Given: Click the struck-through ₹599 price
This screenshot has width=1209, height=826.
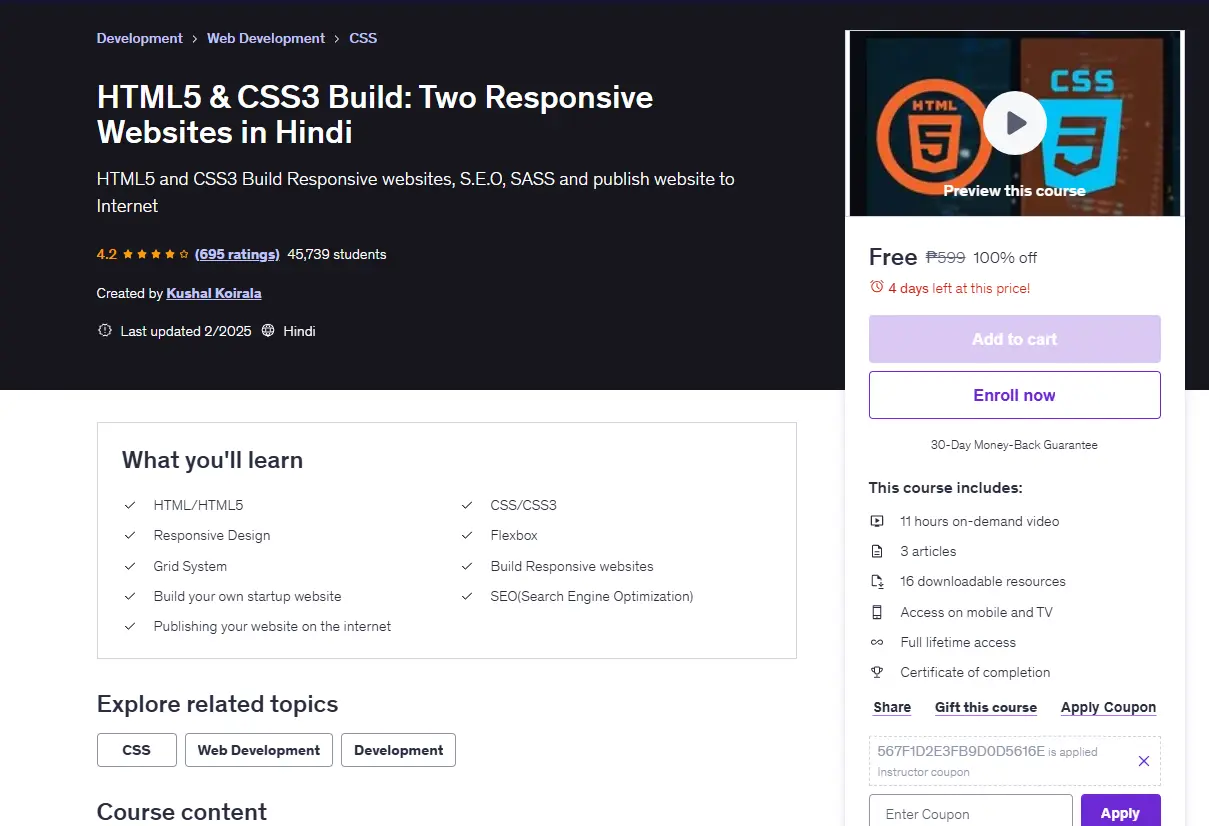Looking at the screenshot, I should (x=945, y=257).
